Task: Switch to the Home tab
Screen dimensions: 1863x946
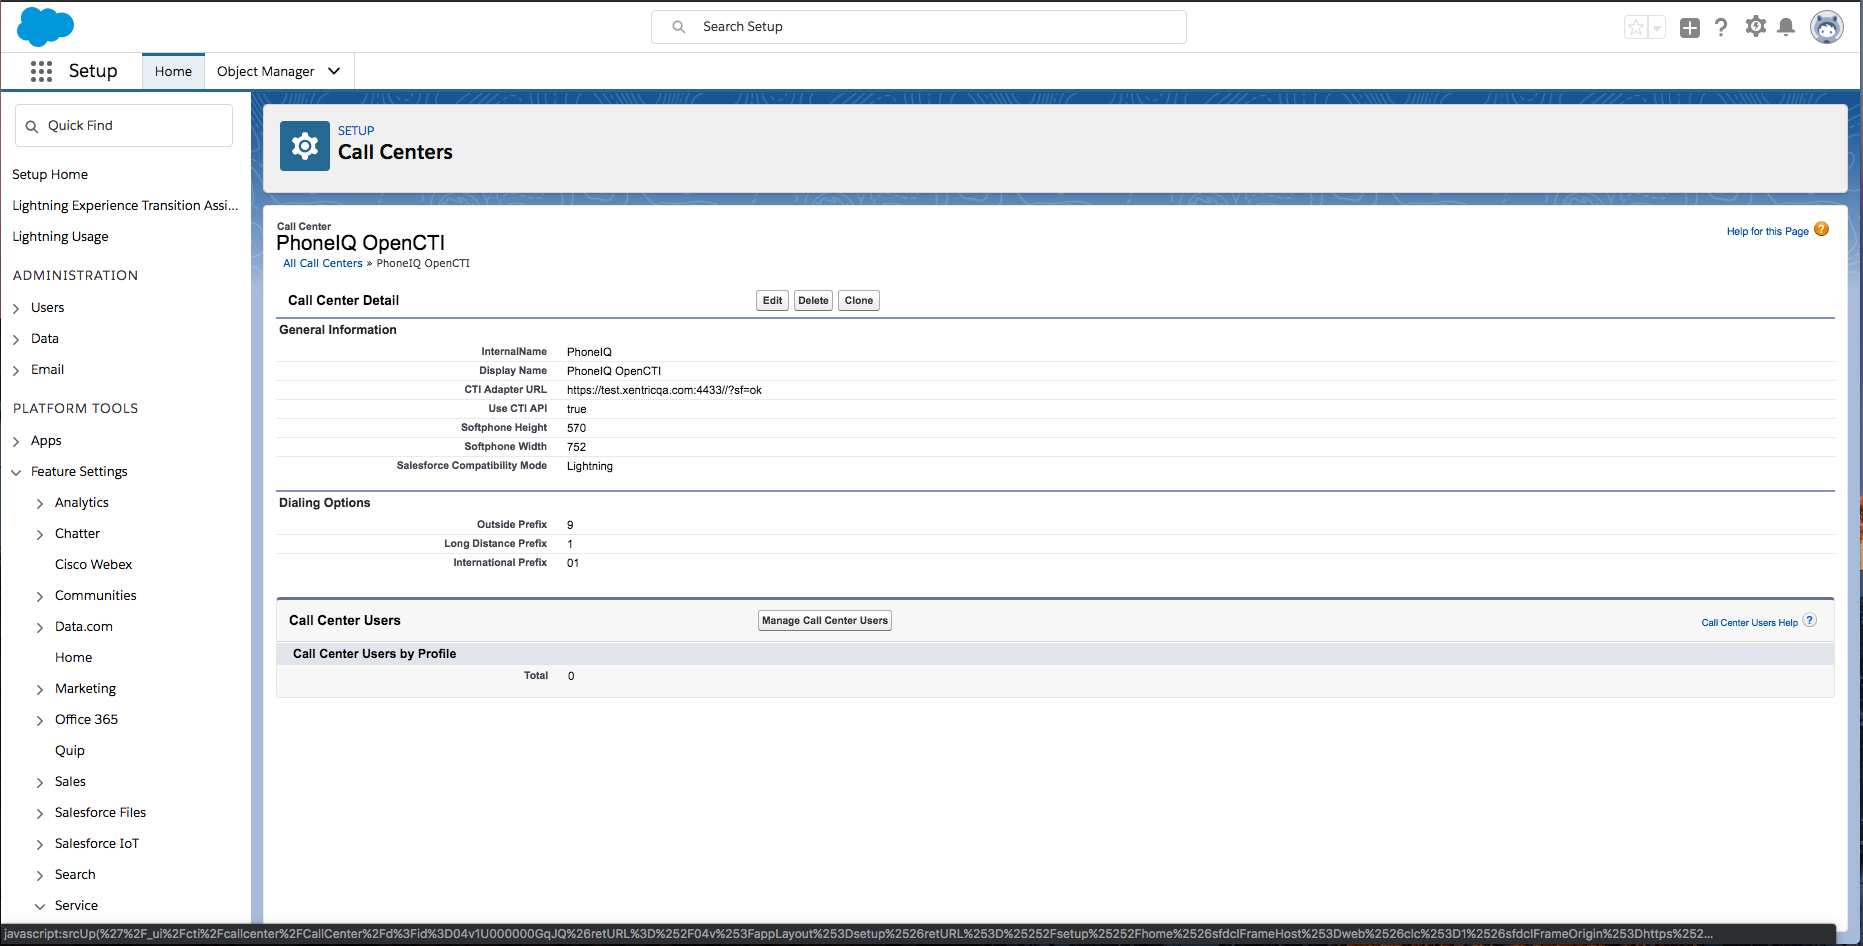Action: coord(173,71)
